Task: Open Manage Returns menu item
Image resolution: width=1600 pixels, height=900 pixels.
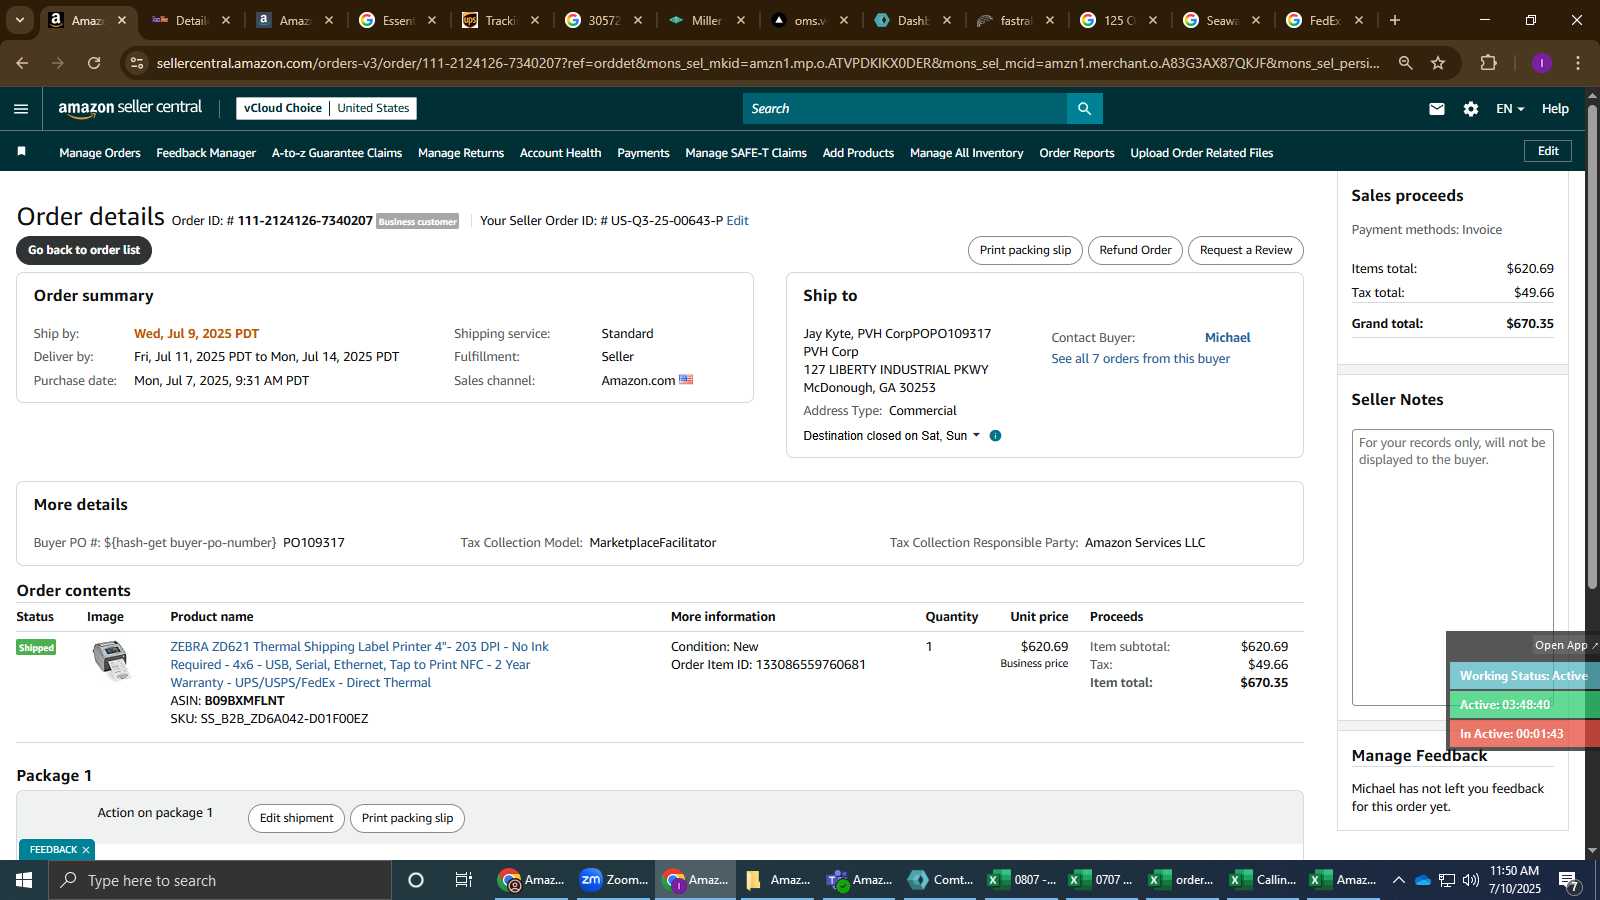Action: pyautogui.click(x=461, y=153)
